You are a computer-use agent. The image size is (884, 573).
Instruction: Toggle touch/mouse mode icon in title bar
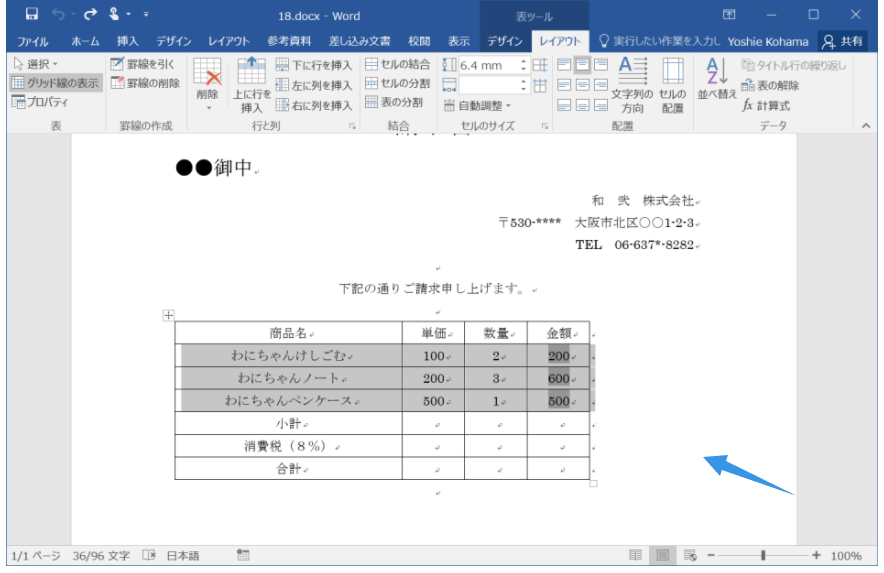(x=114, y=14)
